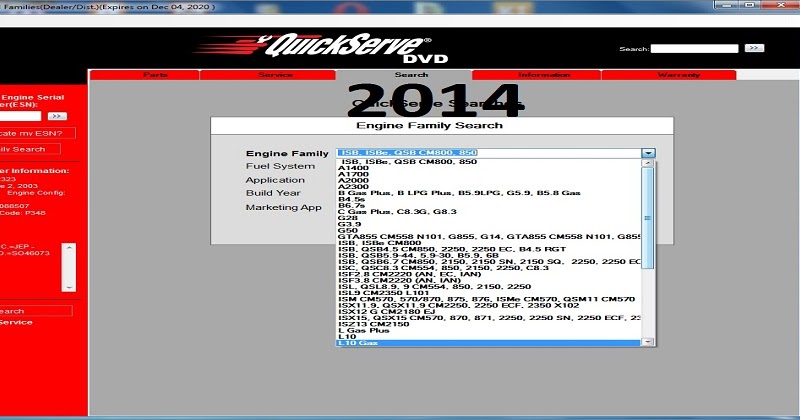
Task: Select highlighted L10 Gas entry
Action: pyautogui.click(x=489, y=343)
